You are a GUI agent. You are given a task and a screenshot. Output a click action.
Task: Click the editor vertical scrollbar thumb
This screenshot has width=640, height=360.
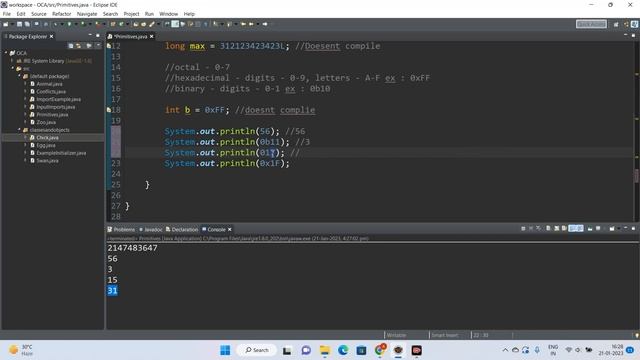tap(636, 176)
